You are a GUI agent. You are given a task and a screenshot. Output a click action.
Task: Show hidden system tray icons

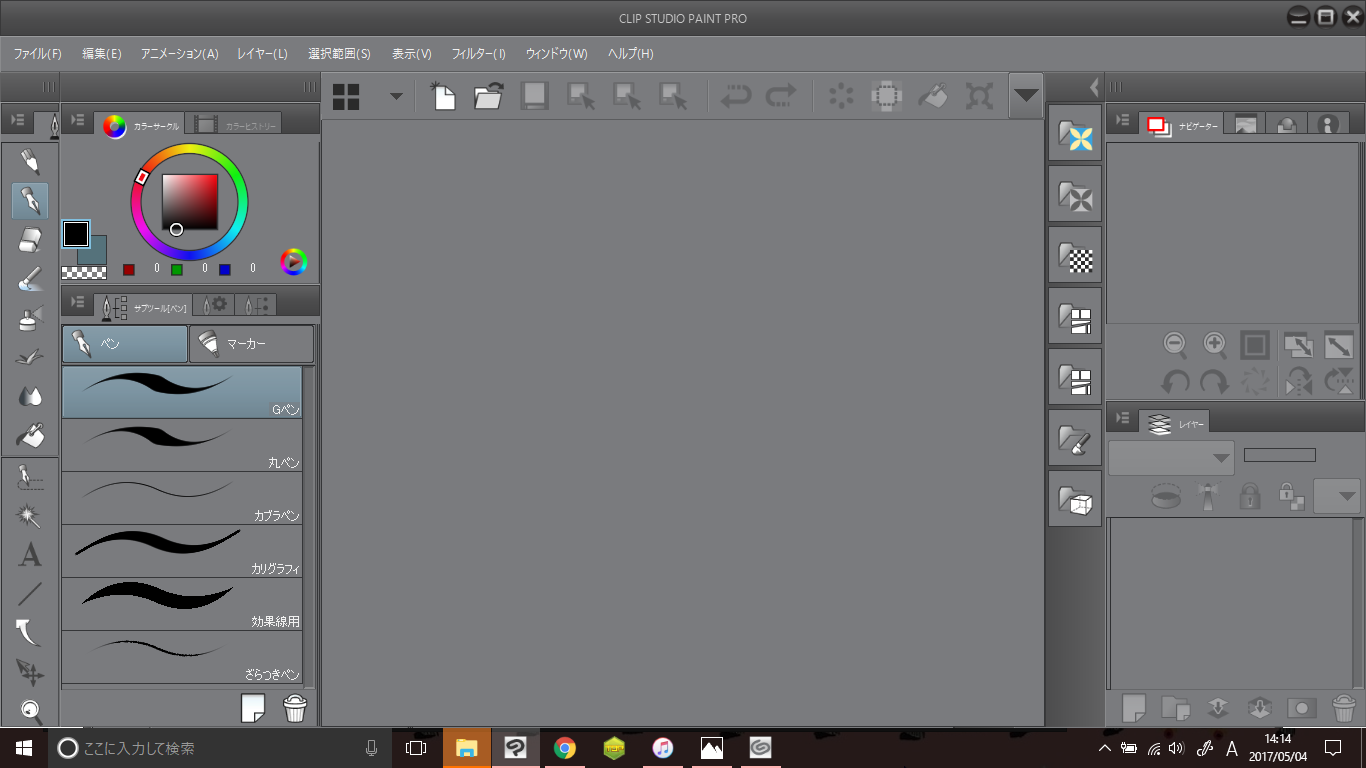tap(1105, 748)
